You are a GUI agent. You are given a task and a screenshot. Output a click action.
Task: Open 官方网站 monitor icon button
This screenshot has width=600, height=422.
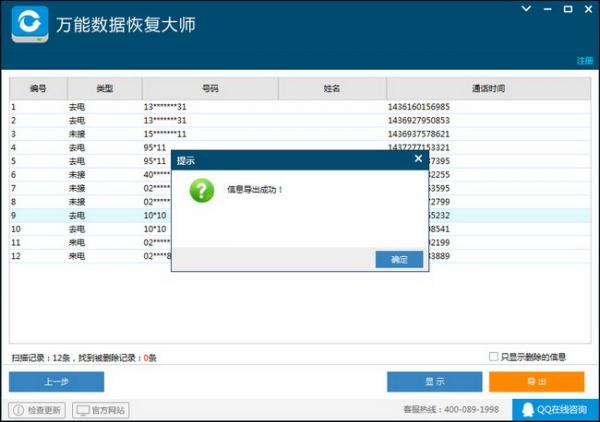(101, 410)
